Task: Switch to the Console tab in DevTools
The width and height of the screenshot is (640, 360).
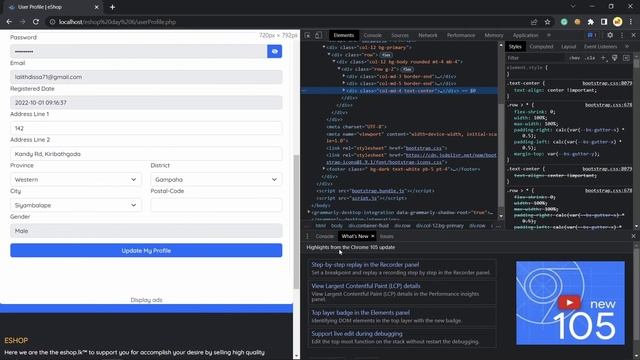Action: (x=373, y=36)
